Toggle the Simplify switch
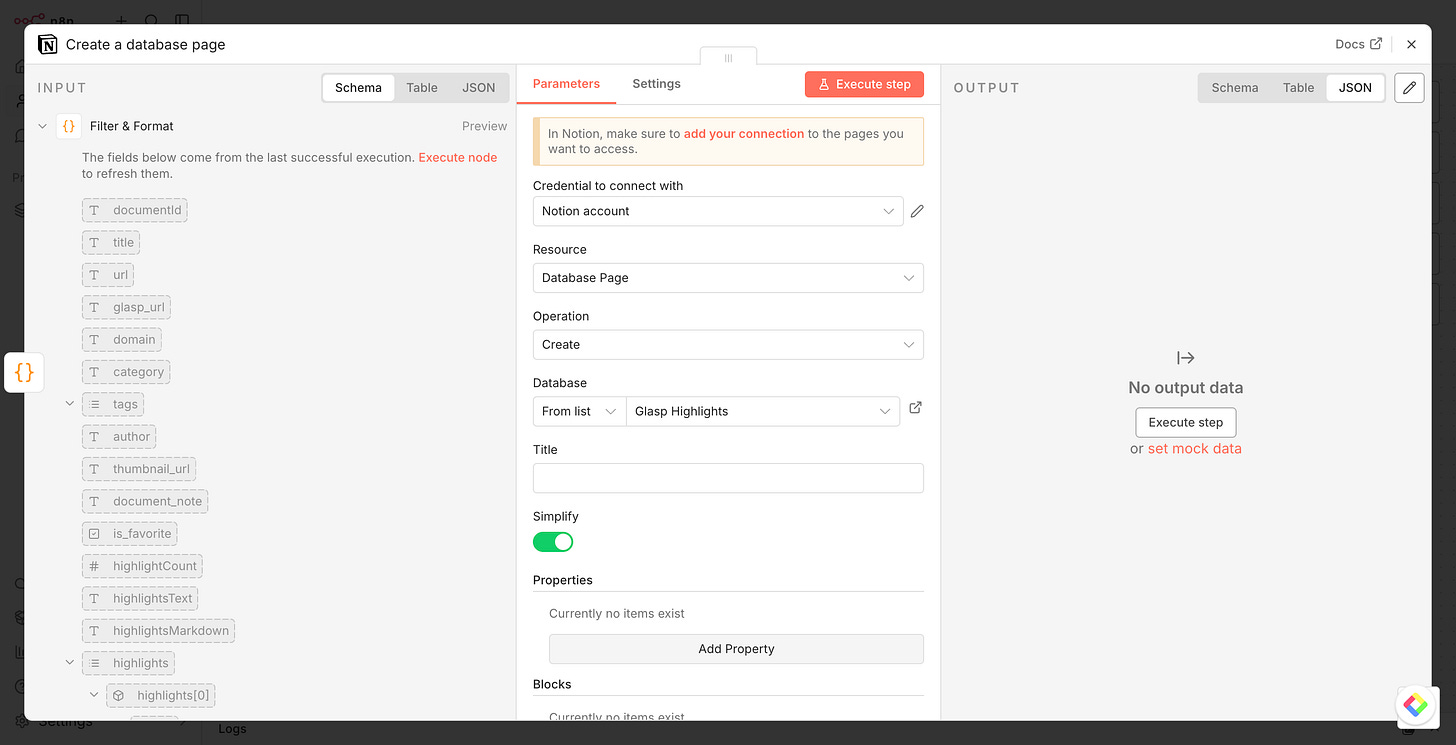 [553, 542]
